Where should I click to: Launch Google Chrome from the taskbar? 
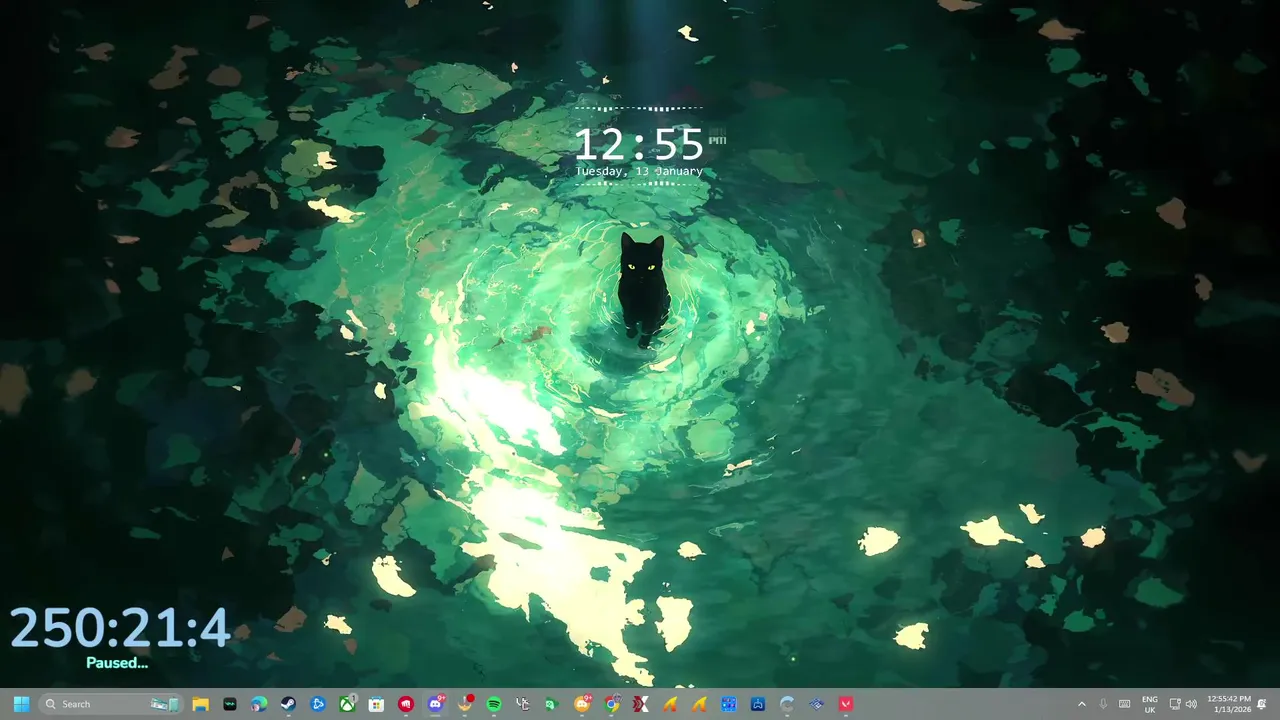click(x=612, y=704)
